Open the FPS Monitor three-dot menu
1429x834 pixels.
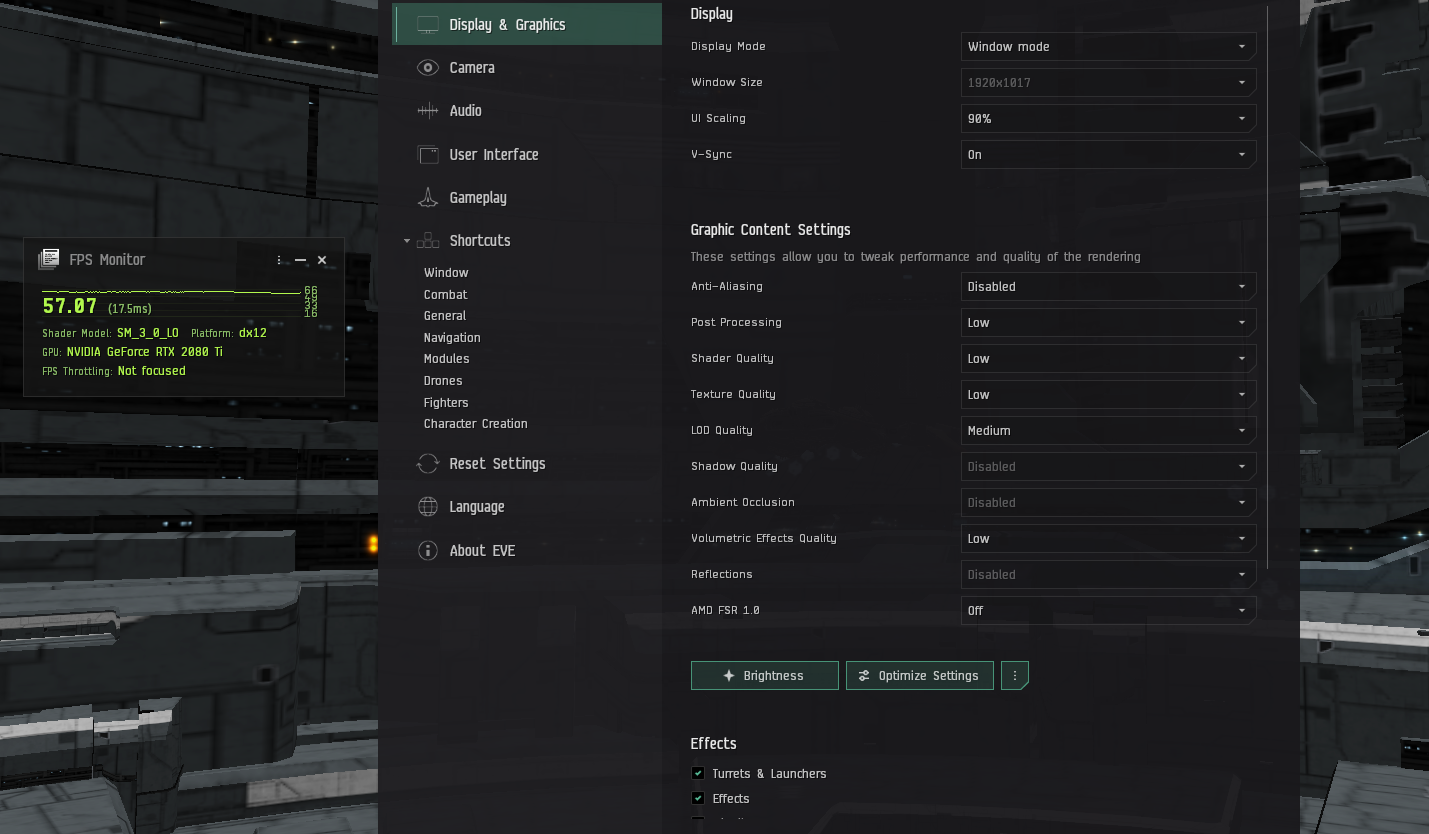click(x=279, y=260)
